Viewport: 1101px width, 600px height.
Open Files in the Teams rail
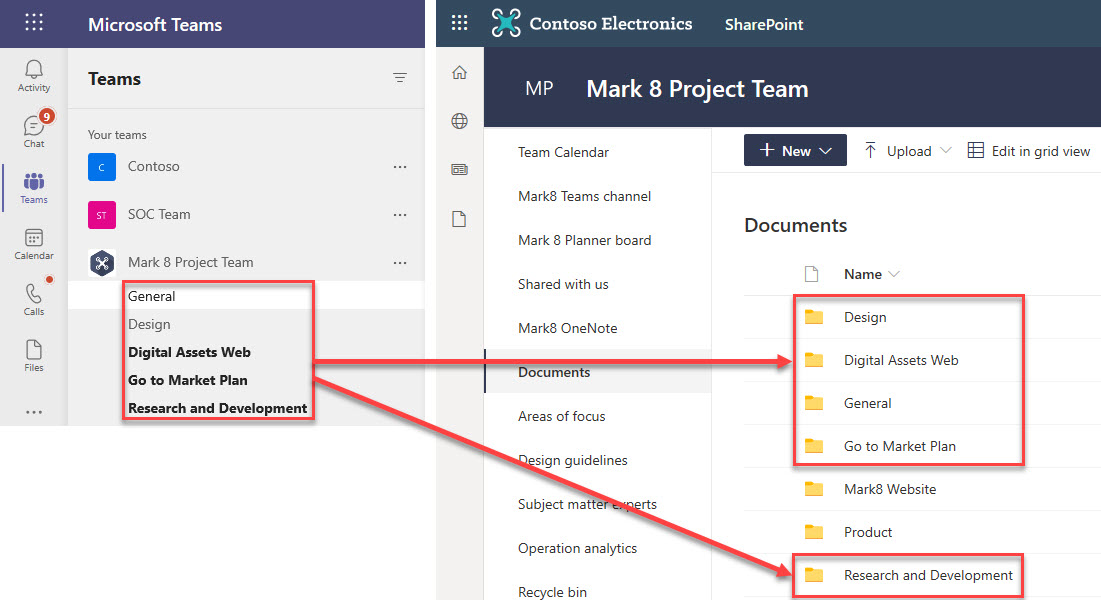coord(34,356)
